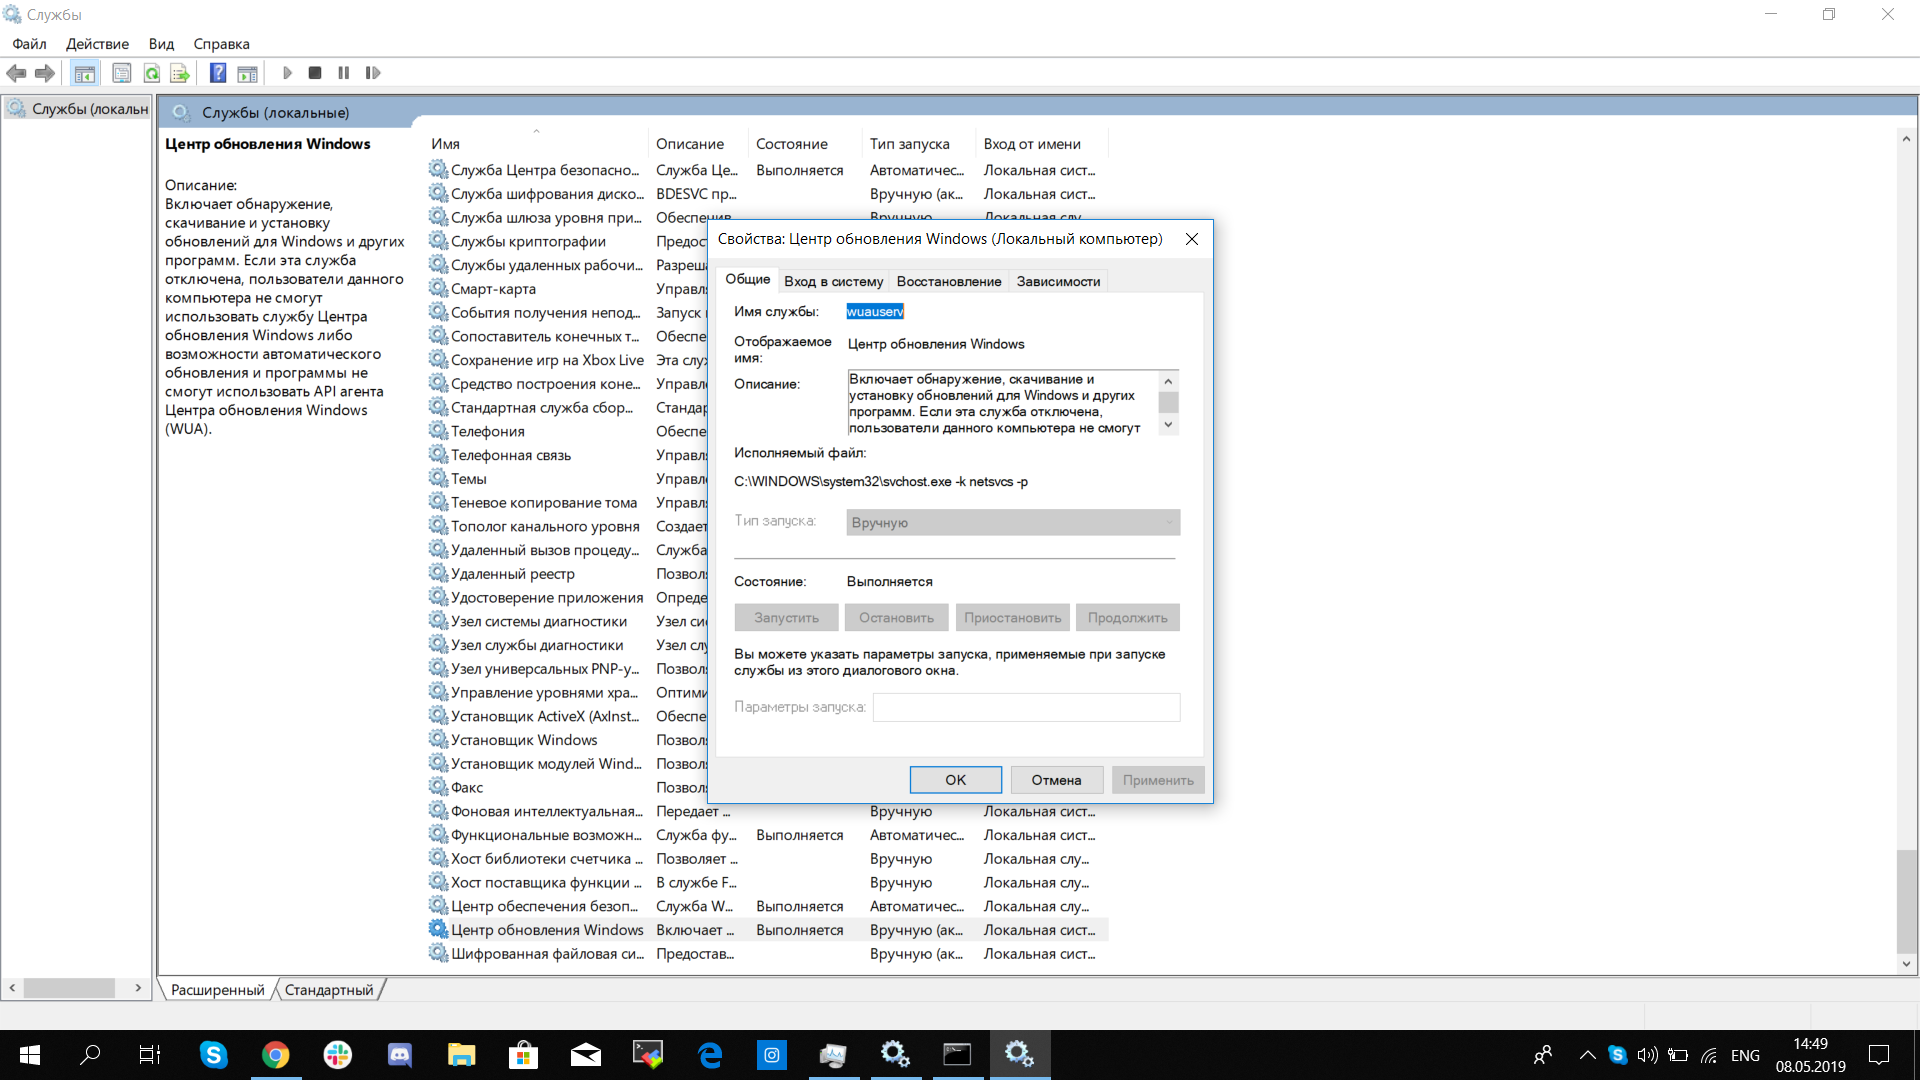Image resolution: width=1920 pixels, height=1080 pixels.
Task: Open the Файл menu
Action: 29,44
